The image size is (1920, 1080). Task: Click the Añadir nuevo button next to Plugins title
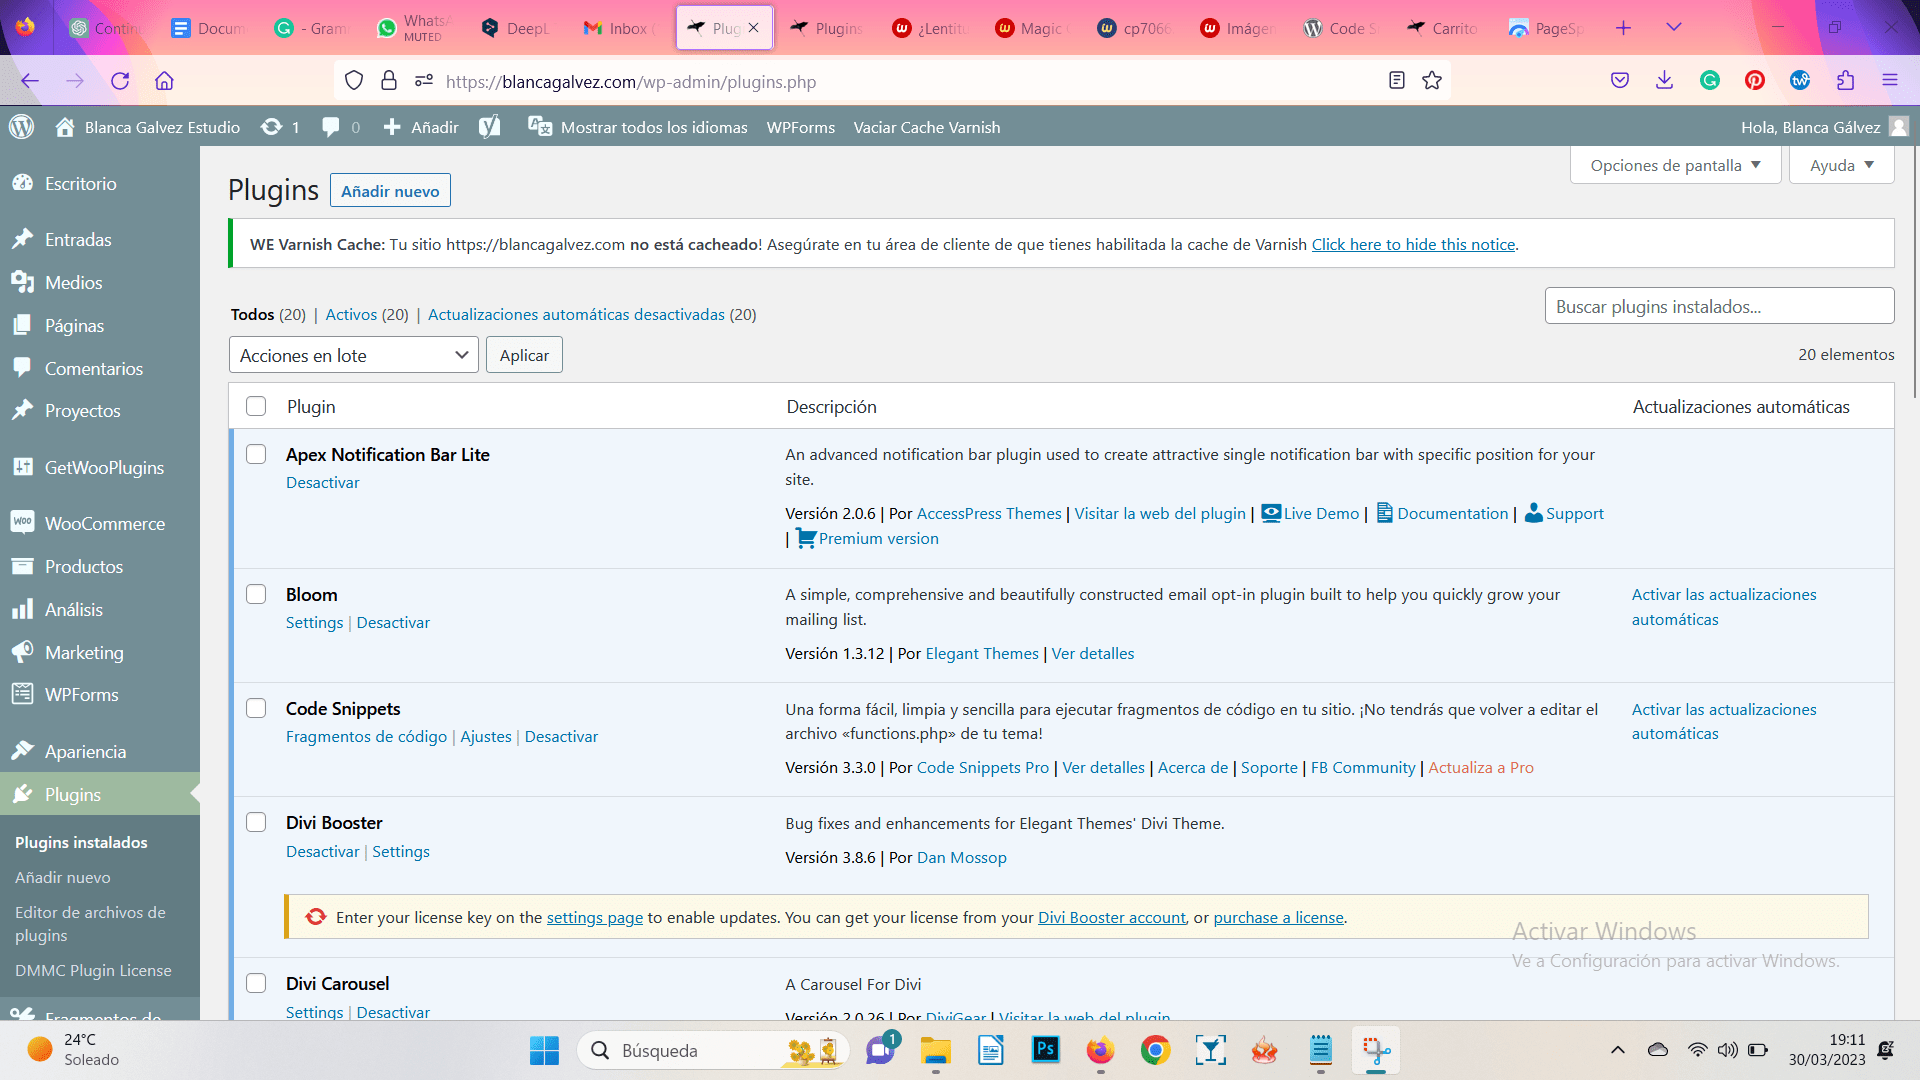pyautogui.click(x=390, y=191)
